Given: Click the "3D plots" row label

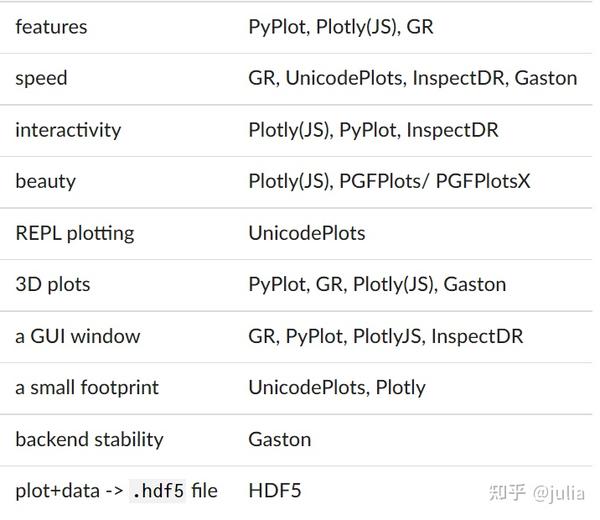Looking at the screenshot, I should (53, 284).
